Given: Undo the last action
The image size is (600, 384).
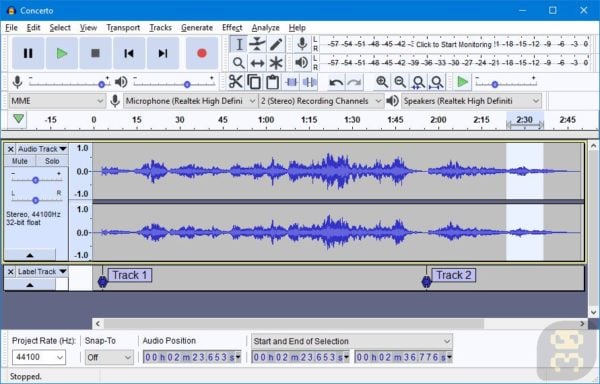Looking at the screenshot, I should (x=336, y=82).
